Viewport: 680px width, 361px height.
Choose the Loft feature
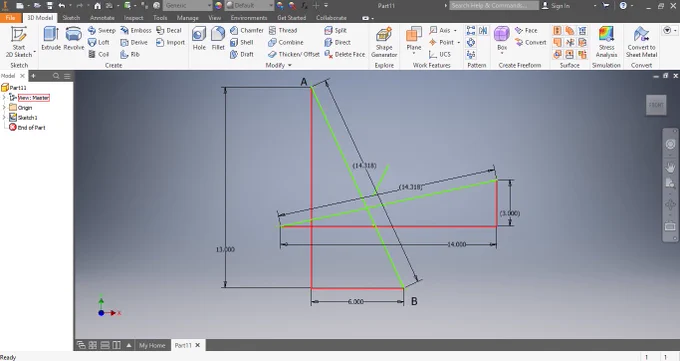pyautogui.click(x=99, y=42)
